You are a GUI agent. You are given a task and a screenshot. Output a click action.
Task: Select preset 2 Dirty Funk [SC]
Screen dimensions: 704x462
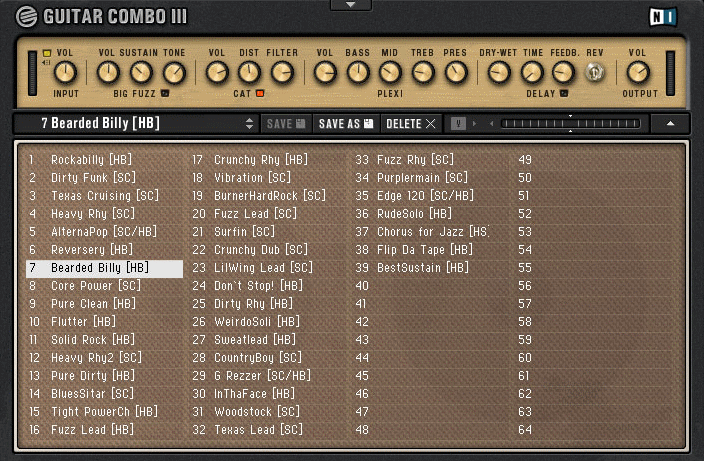click(x=104, y=177)
